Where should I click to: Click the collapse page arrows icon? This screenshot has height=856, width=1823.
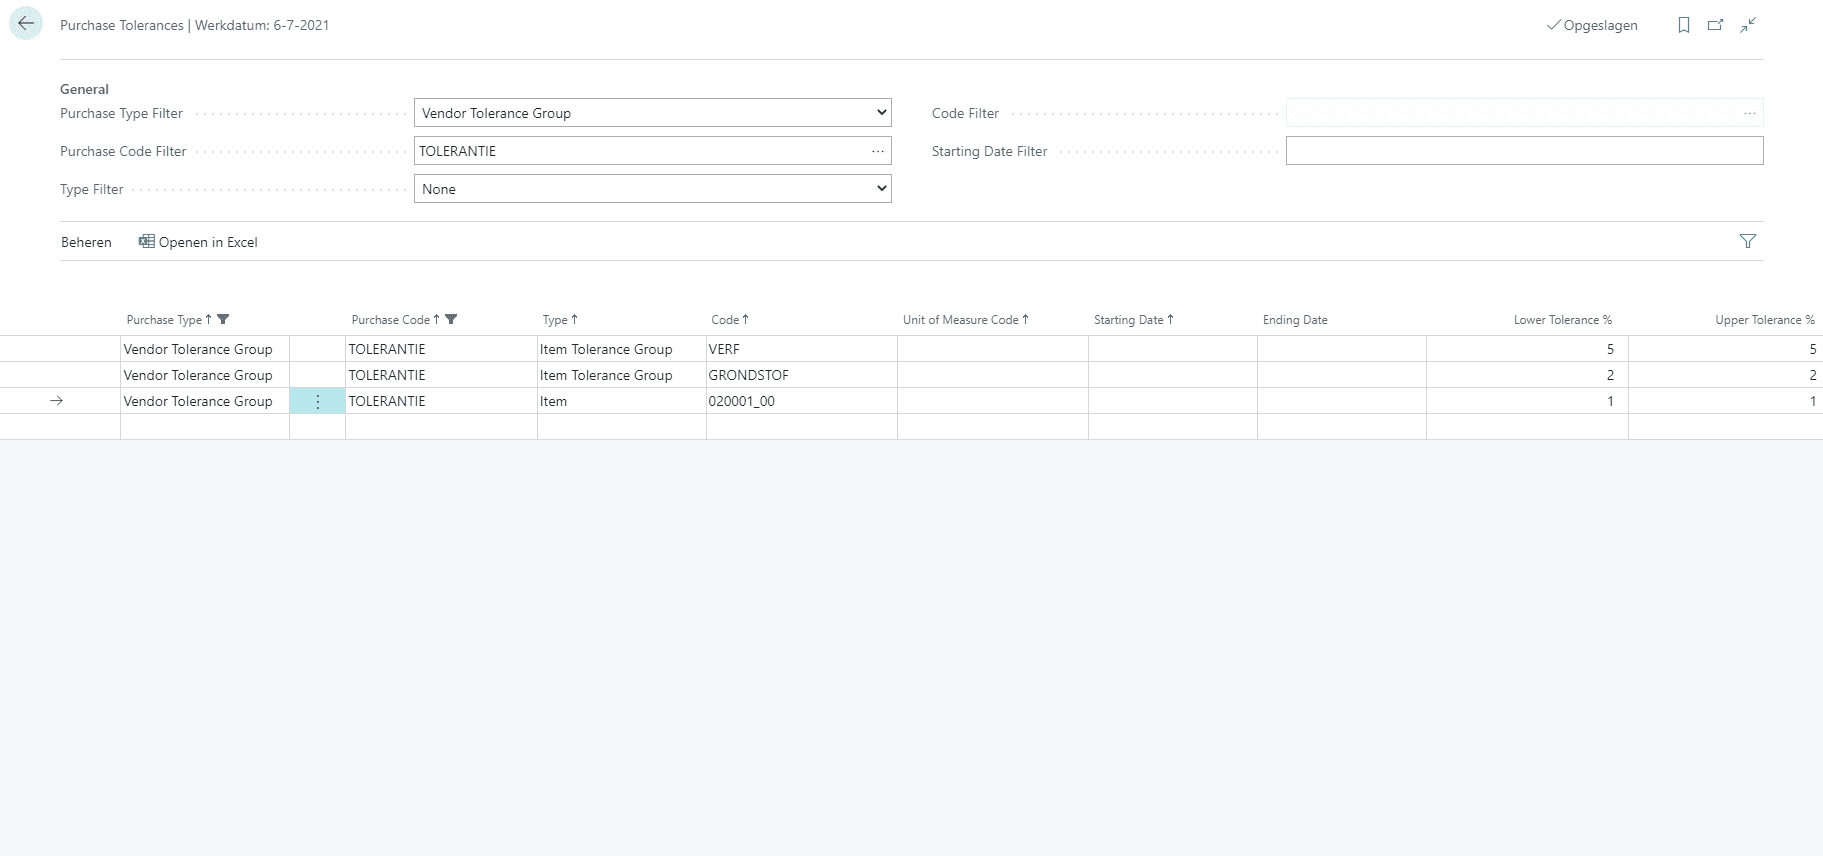pyautogui.click(x=1748, y=25)
